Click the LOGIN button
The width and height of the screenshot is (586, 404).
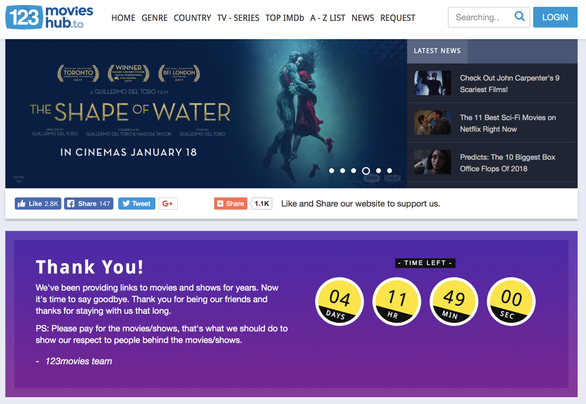pyautogui.click(x=555, y=17)
